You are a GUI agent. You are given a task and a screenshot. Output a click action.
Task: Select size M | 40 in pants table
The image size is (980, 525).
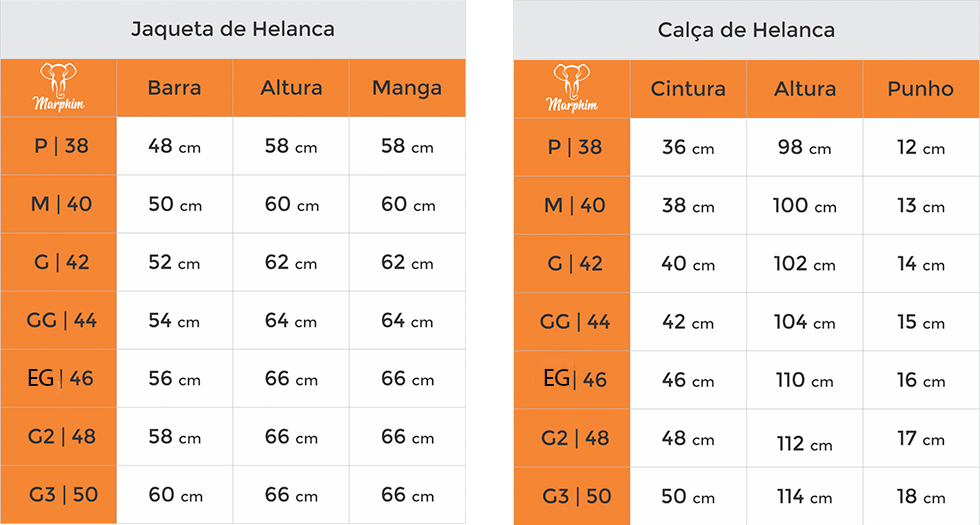(574, 205)
